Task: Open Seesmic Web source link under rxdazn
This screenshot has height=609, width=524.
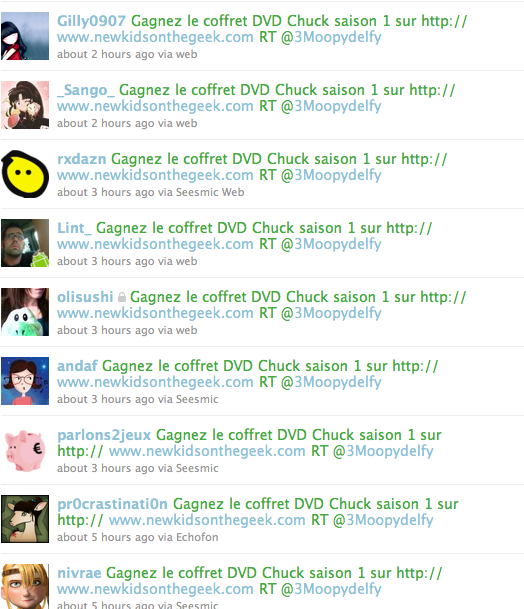Action: pos(210,192)
